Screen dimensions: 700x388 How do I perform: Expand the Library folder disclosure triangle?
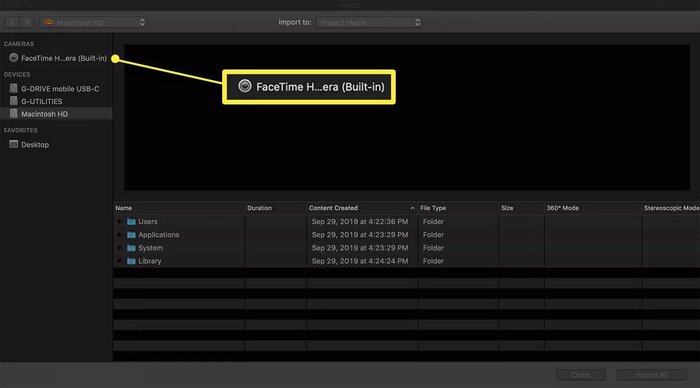[120, 261]
